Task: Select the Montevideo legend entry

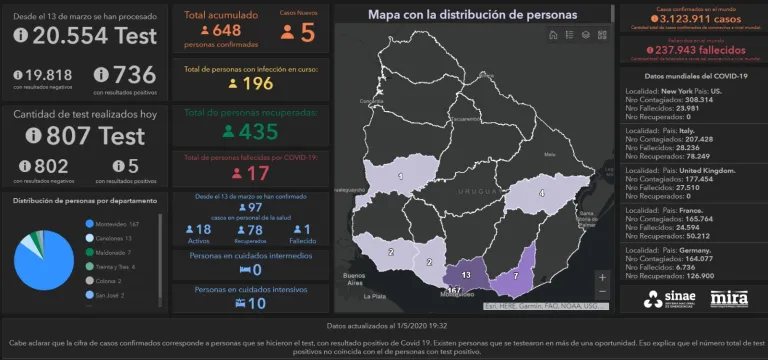Action: coord(112,224)
